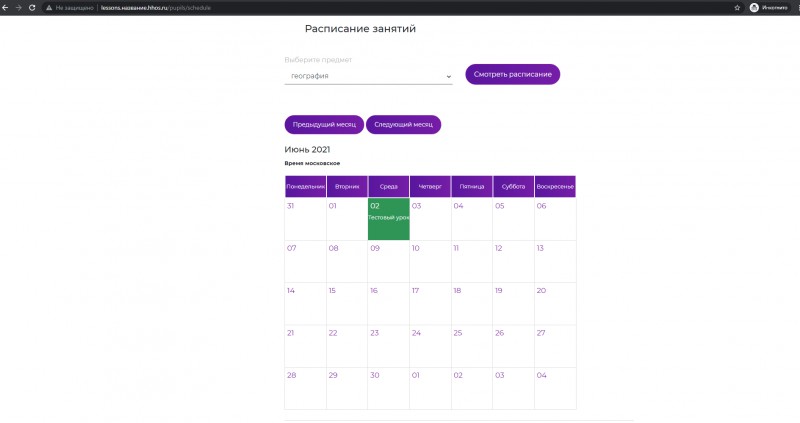
Task: Bookmark this page with the star
Action: tap(737, 7)
